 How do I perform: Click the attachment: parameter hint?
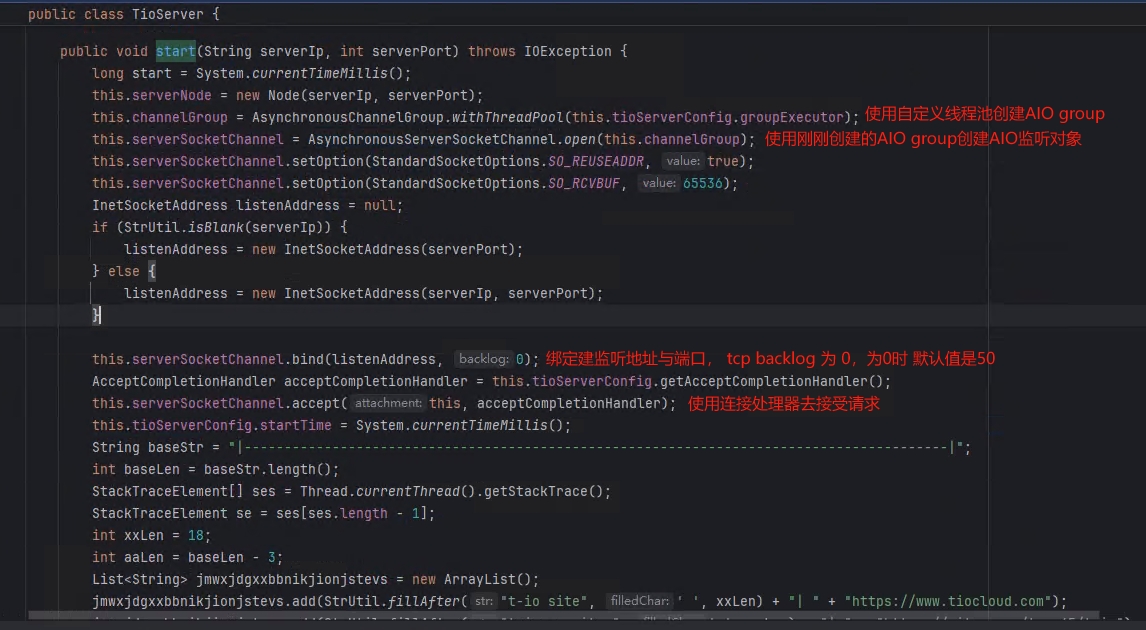click(x=388, y=403)
